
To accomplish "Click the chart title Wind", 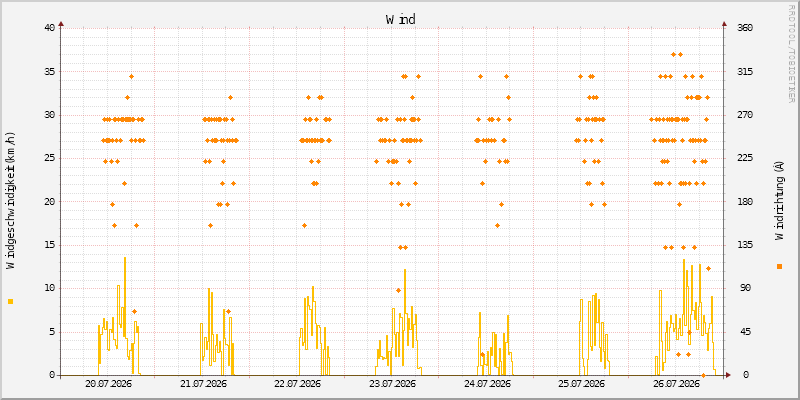I will pos(401,19).
